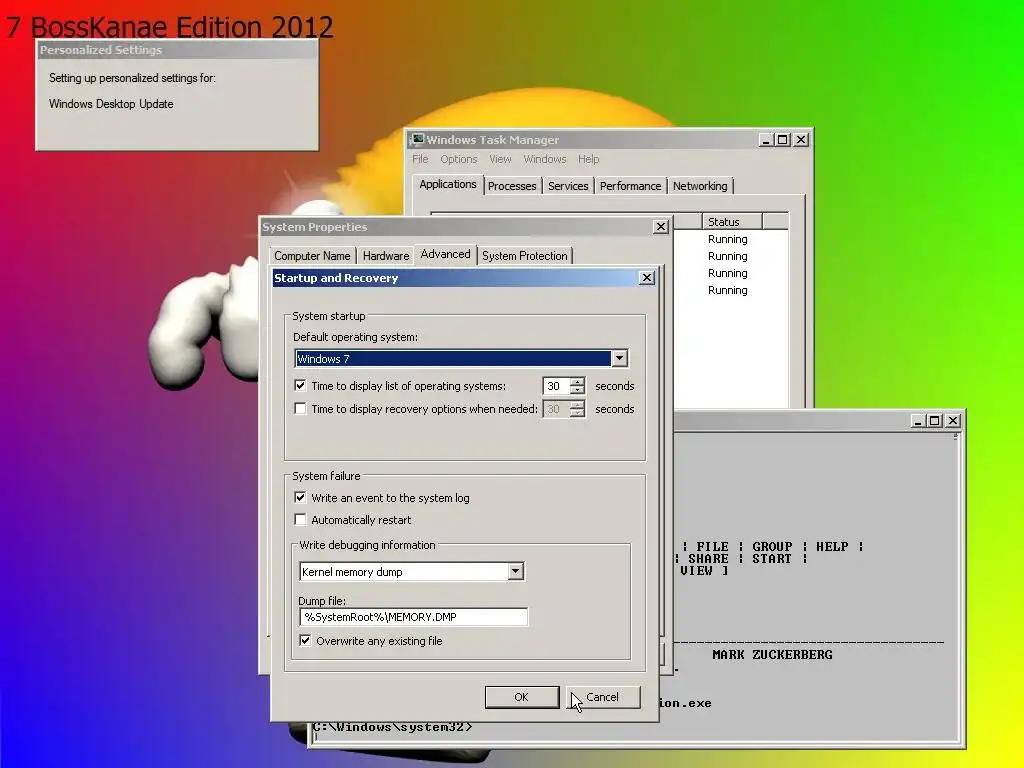The image size is (1024, 768).
Task: Minimize the Windows Task Manager window
Action: tap(766, 140)
